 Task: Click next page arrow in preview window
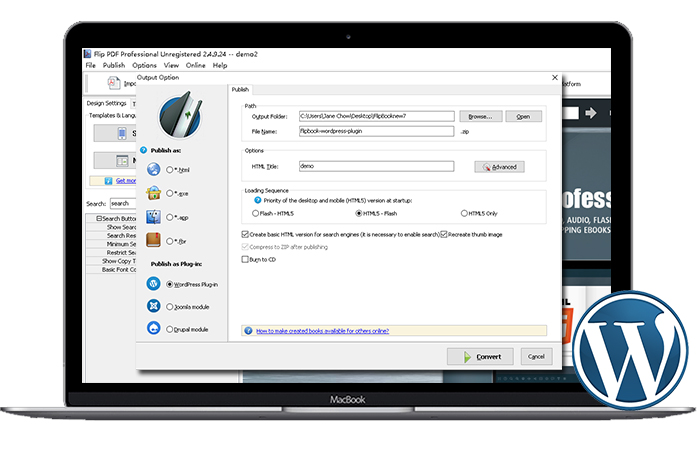591,113
